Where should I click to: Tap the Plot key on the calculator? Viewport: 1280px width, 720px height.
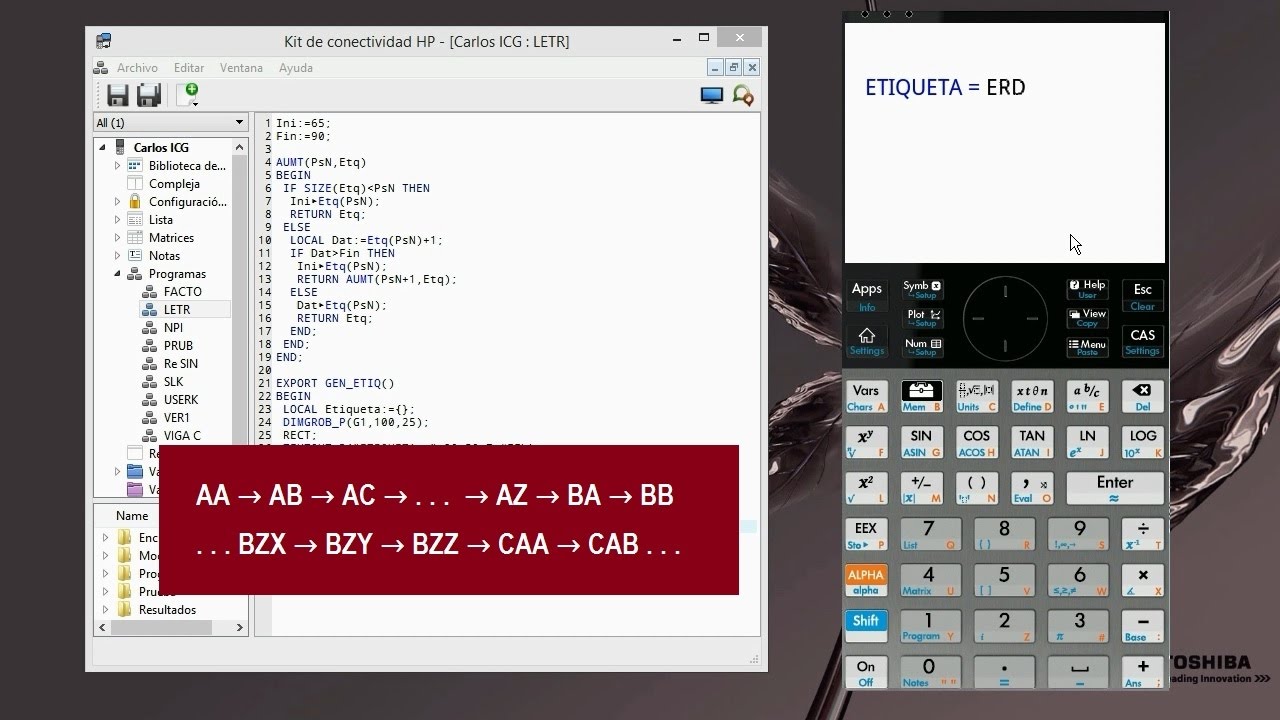point(922,318)
